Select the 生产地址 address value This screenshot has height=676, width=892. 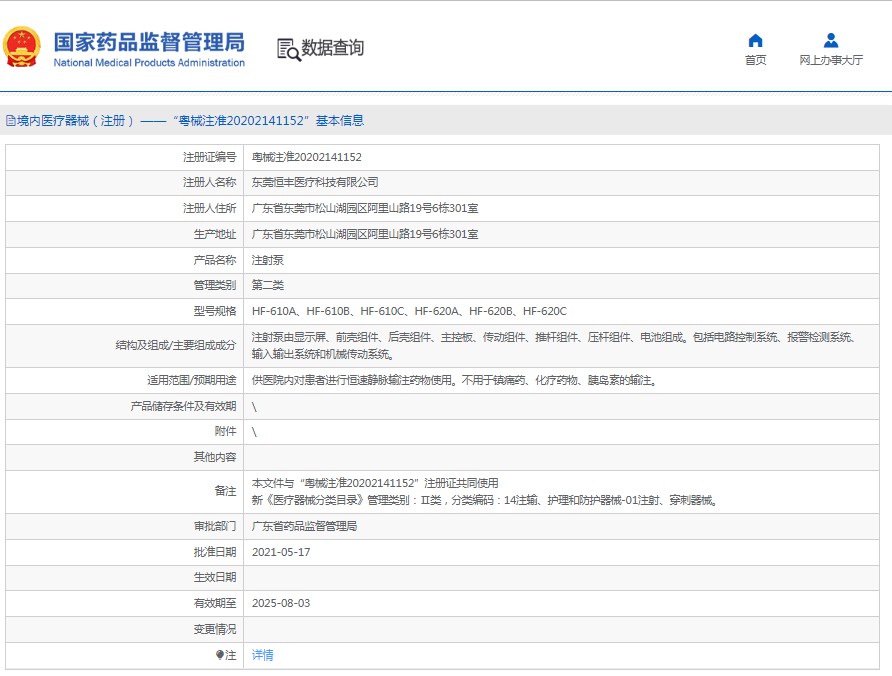click(x=365, y=234)
